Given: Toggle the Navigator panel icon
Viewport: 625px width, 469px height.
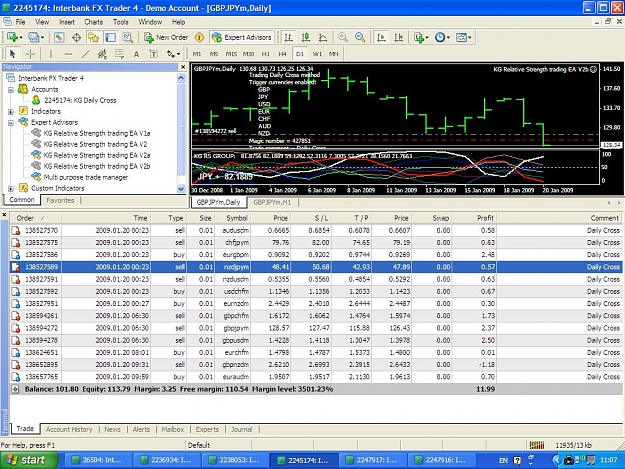Looking at the screenshot, I should pyautogui.click(x=93, y=37).
